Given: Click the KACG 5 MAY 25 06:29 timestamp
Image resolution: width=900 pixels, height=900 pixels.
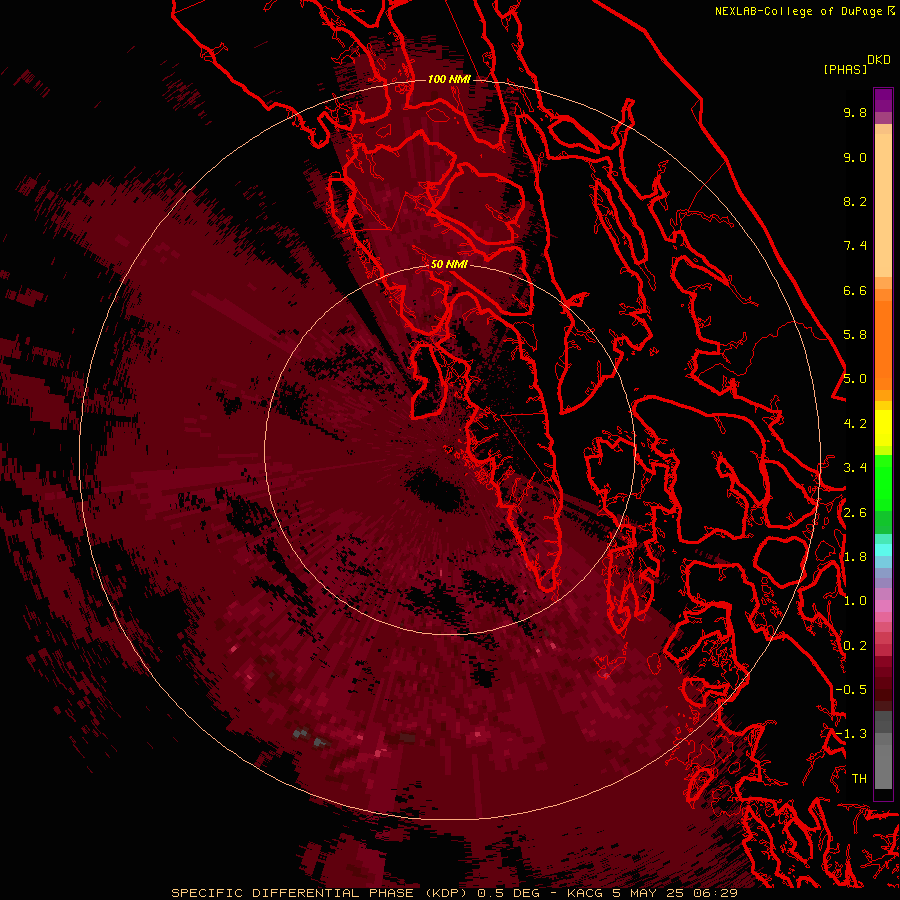Looking at the screenshot, I should (651, 893).
